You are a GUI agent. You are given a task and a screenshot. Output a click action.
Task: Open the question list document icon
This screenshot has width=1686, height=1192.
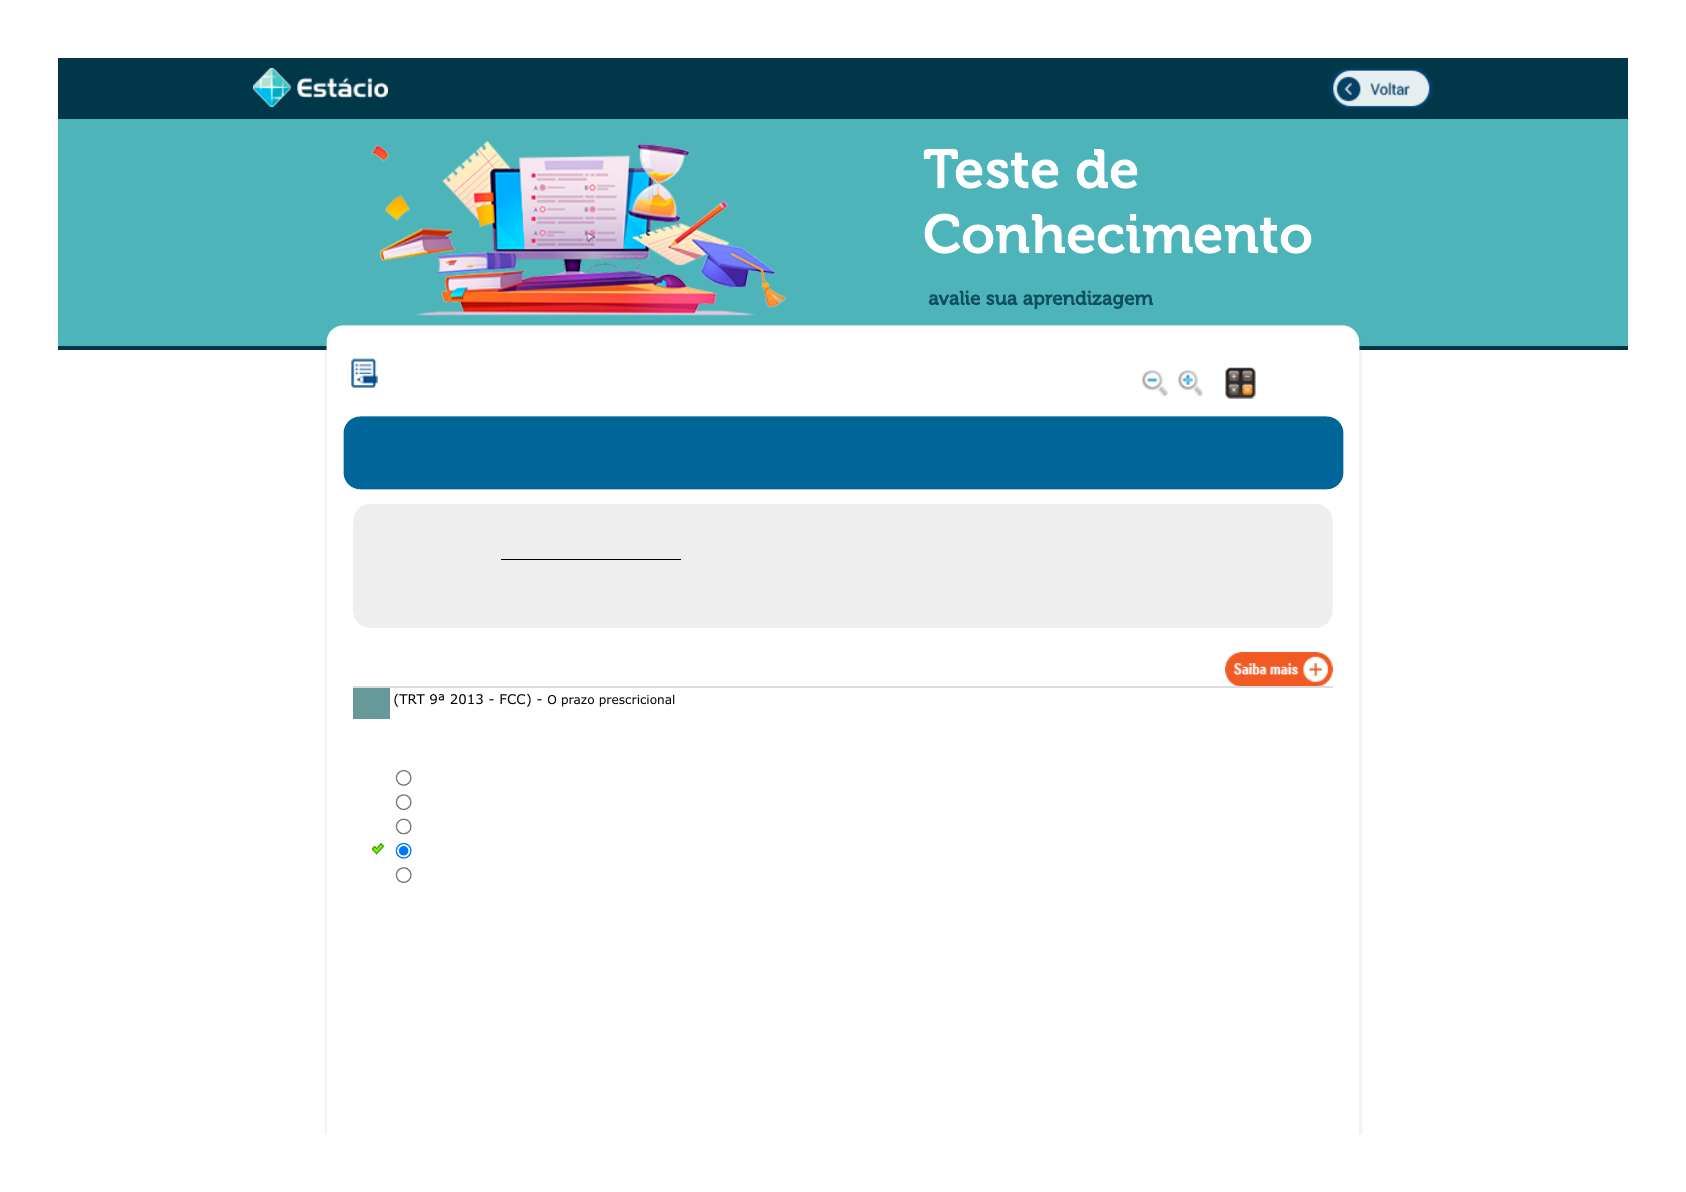(x=364, y=374)
